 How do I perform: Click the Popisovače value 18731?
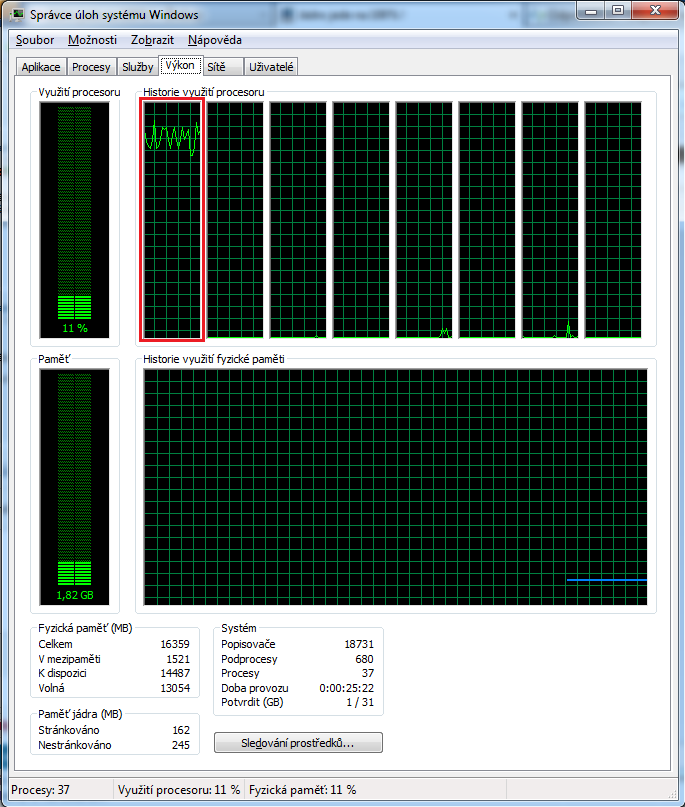[x=359, y=644]
